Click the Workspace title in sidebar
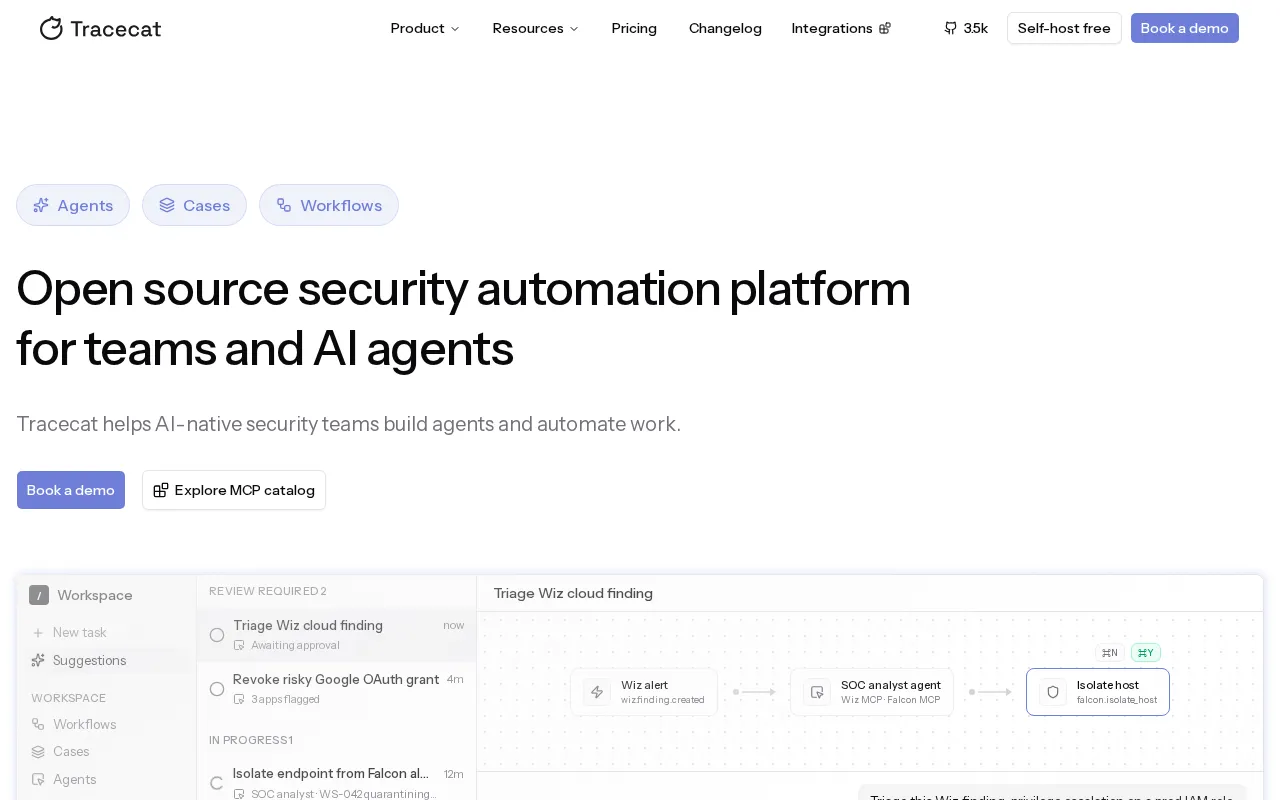 click(95, 595)
